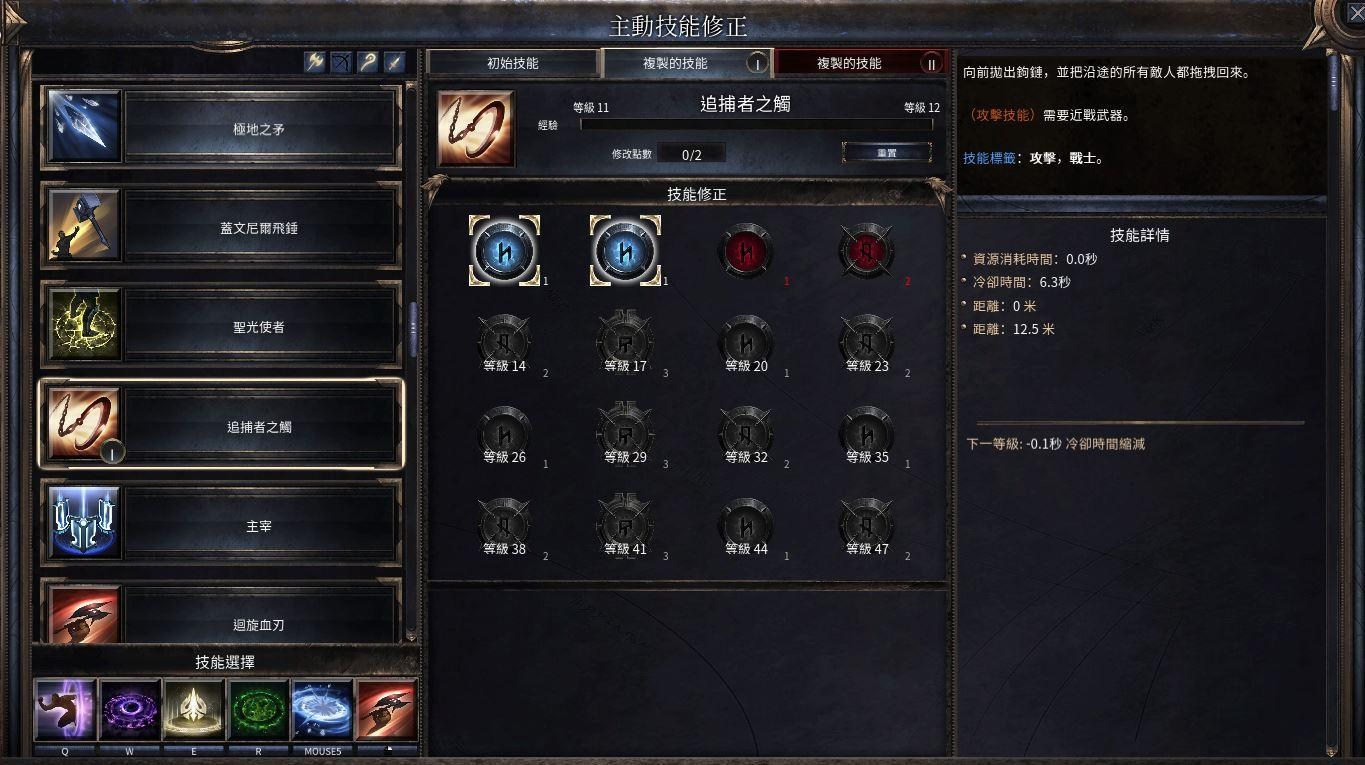Click the 追捕者之觸 experience progress bar
Viewport: 1365px width, 765px height.
(x=757, y=125)
